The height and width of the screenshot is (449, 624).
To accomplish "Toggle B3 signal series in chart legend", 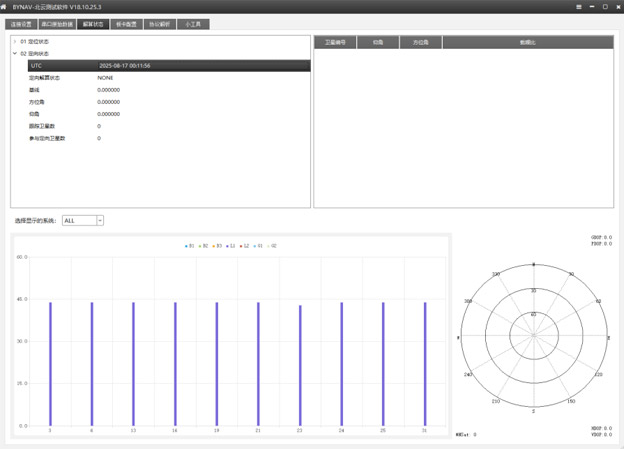I will point(217,245).
